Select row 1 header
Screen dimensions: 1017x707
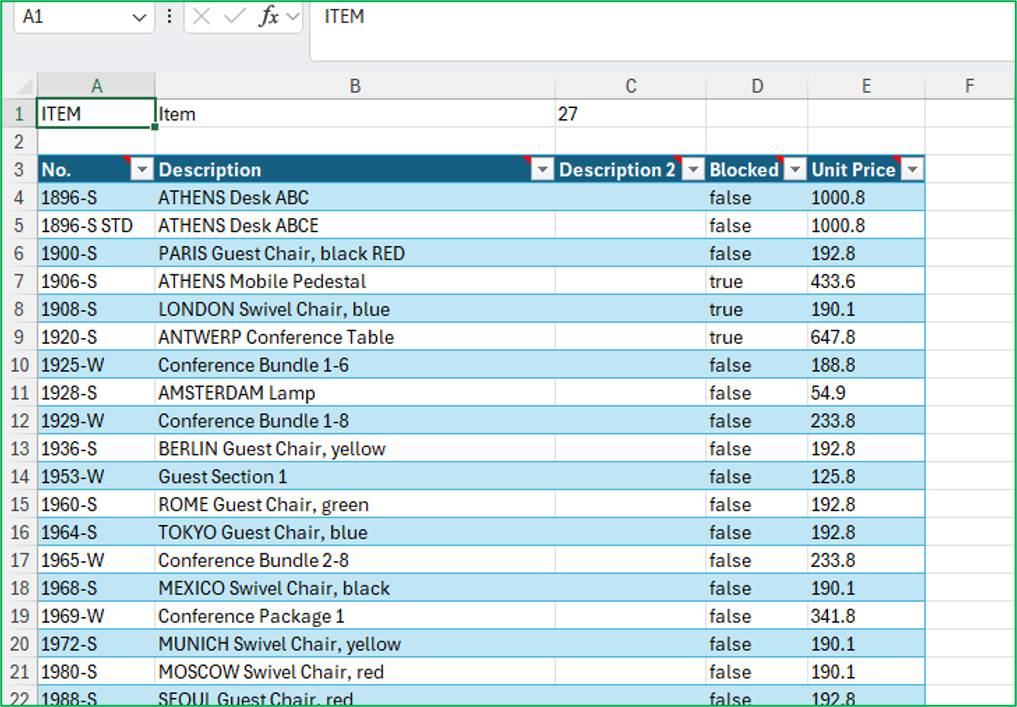19,114
